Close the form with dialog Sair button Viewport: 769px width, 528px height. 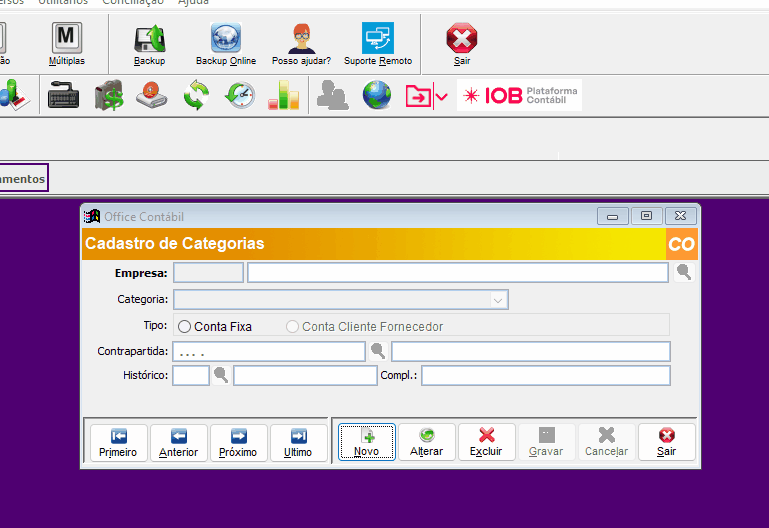point(666,442)
